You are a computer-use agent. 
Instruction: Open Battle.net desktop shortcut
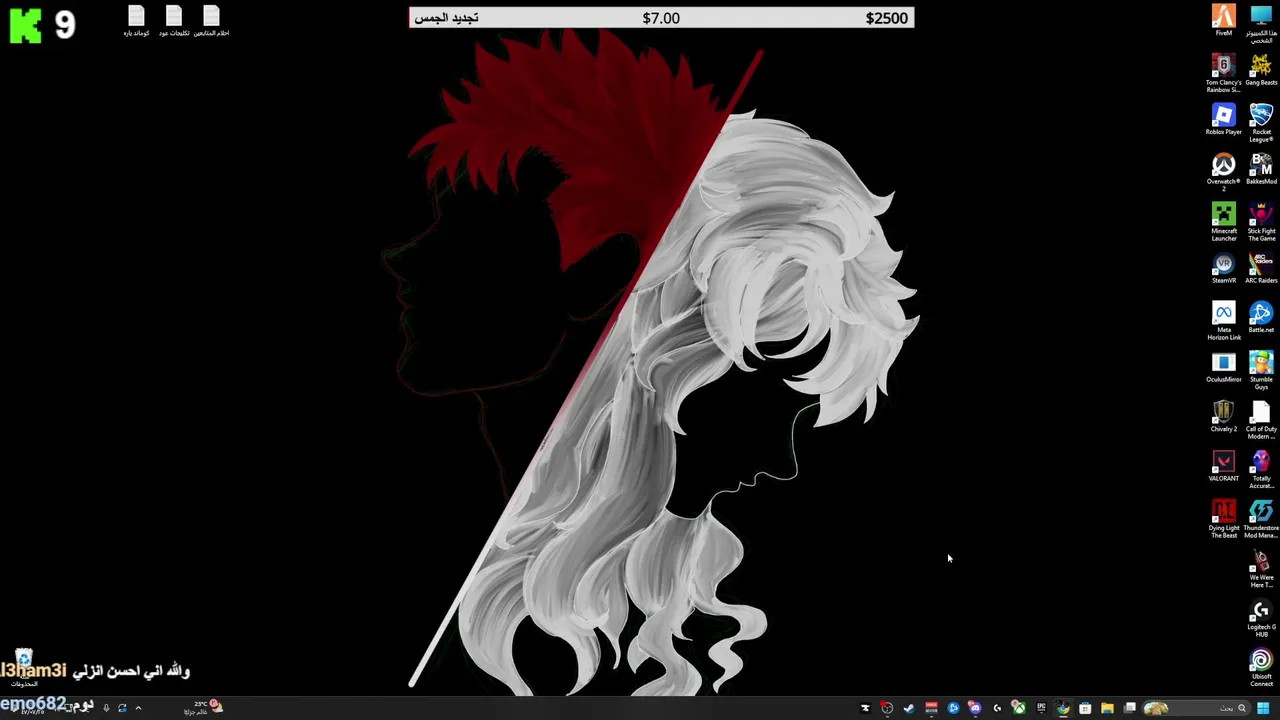coord(1261,317)
